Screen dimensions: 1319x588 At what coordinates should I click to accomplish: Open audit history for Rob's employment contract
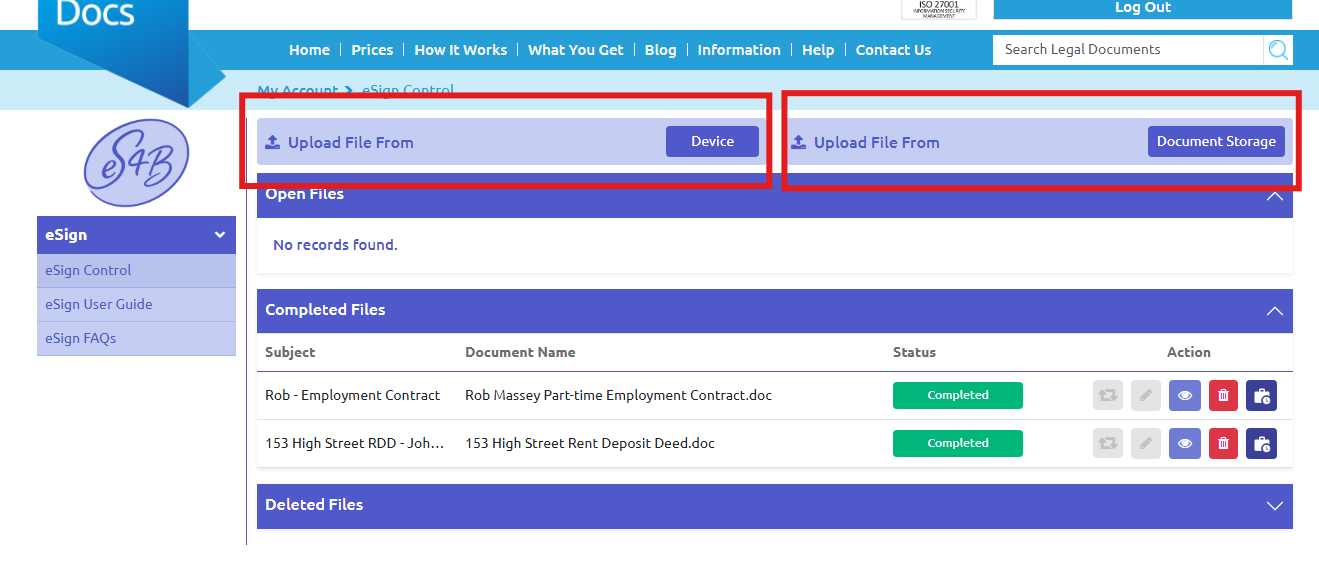point(1261,395)
